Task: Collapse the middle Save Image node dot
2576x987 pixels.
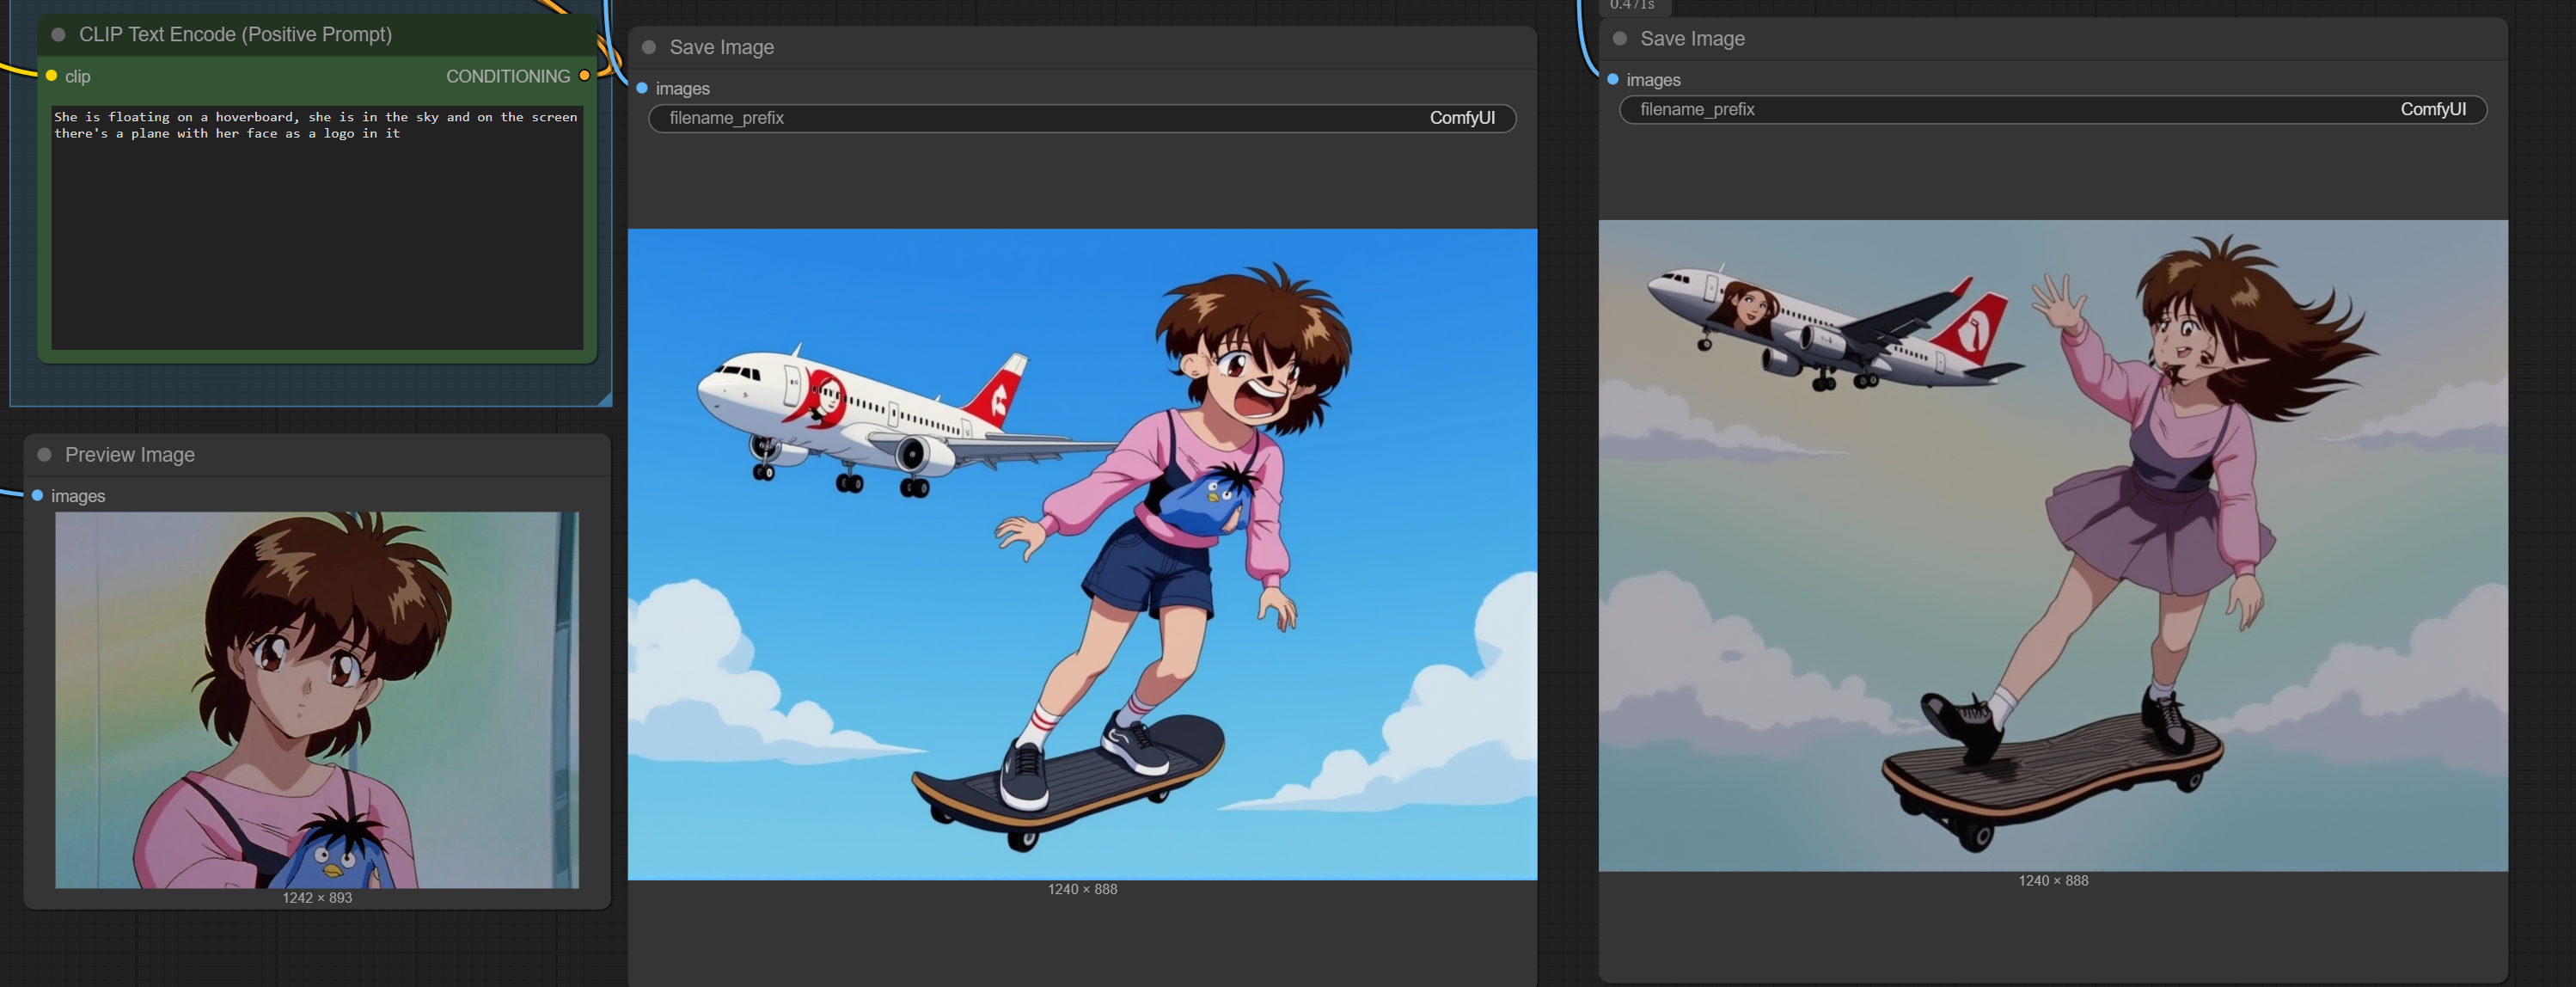Action: tap(649, 47)
